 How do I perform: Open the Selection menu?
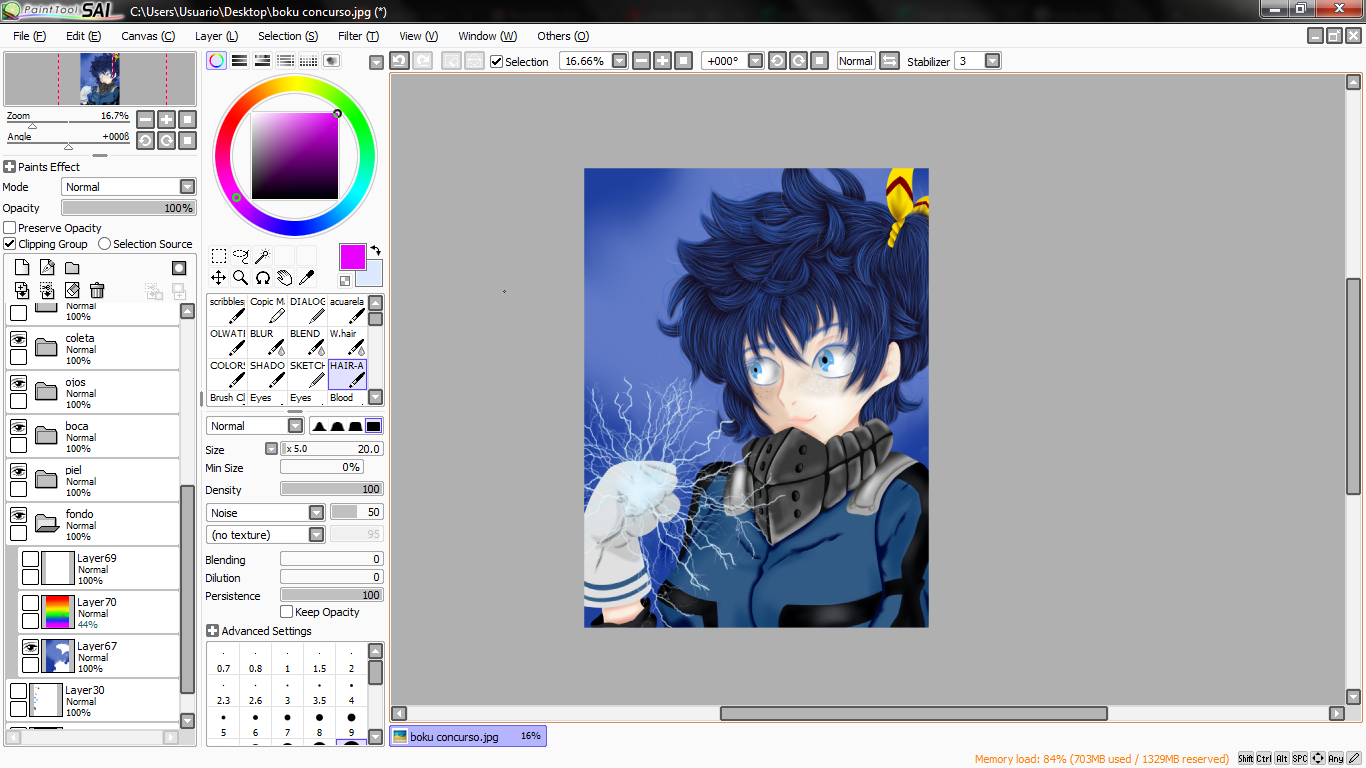288,36
